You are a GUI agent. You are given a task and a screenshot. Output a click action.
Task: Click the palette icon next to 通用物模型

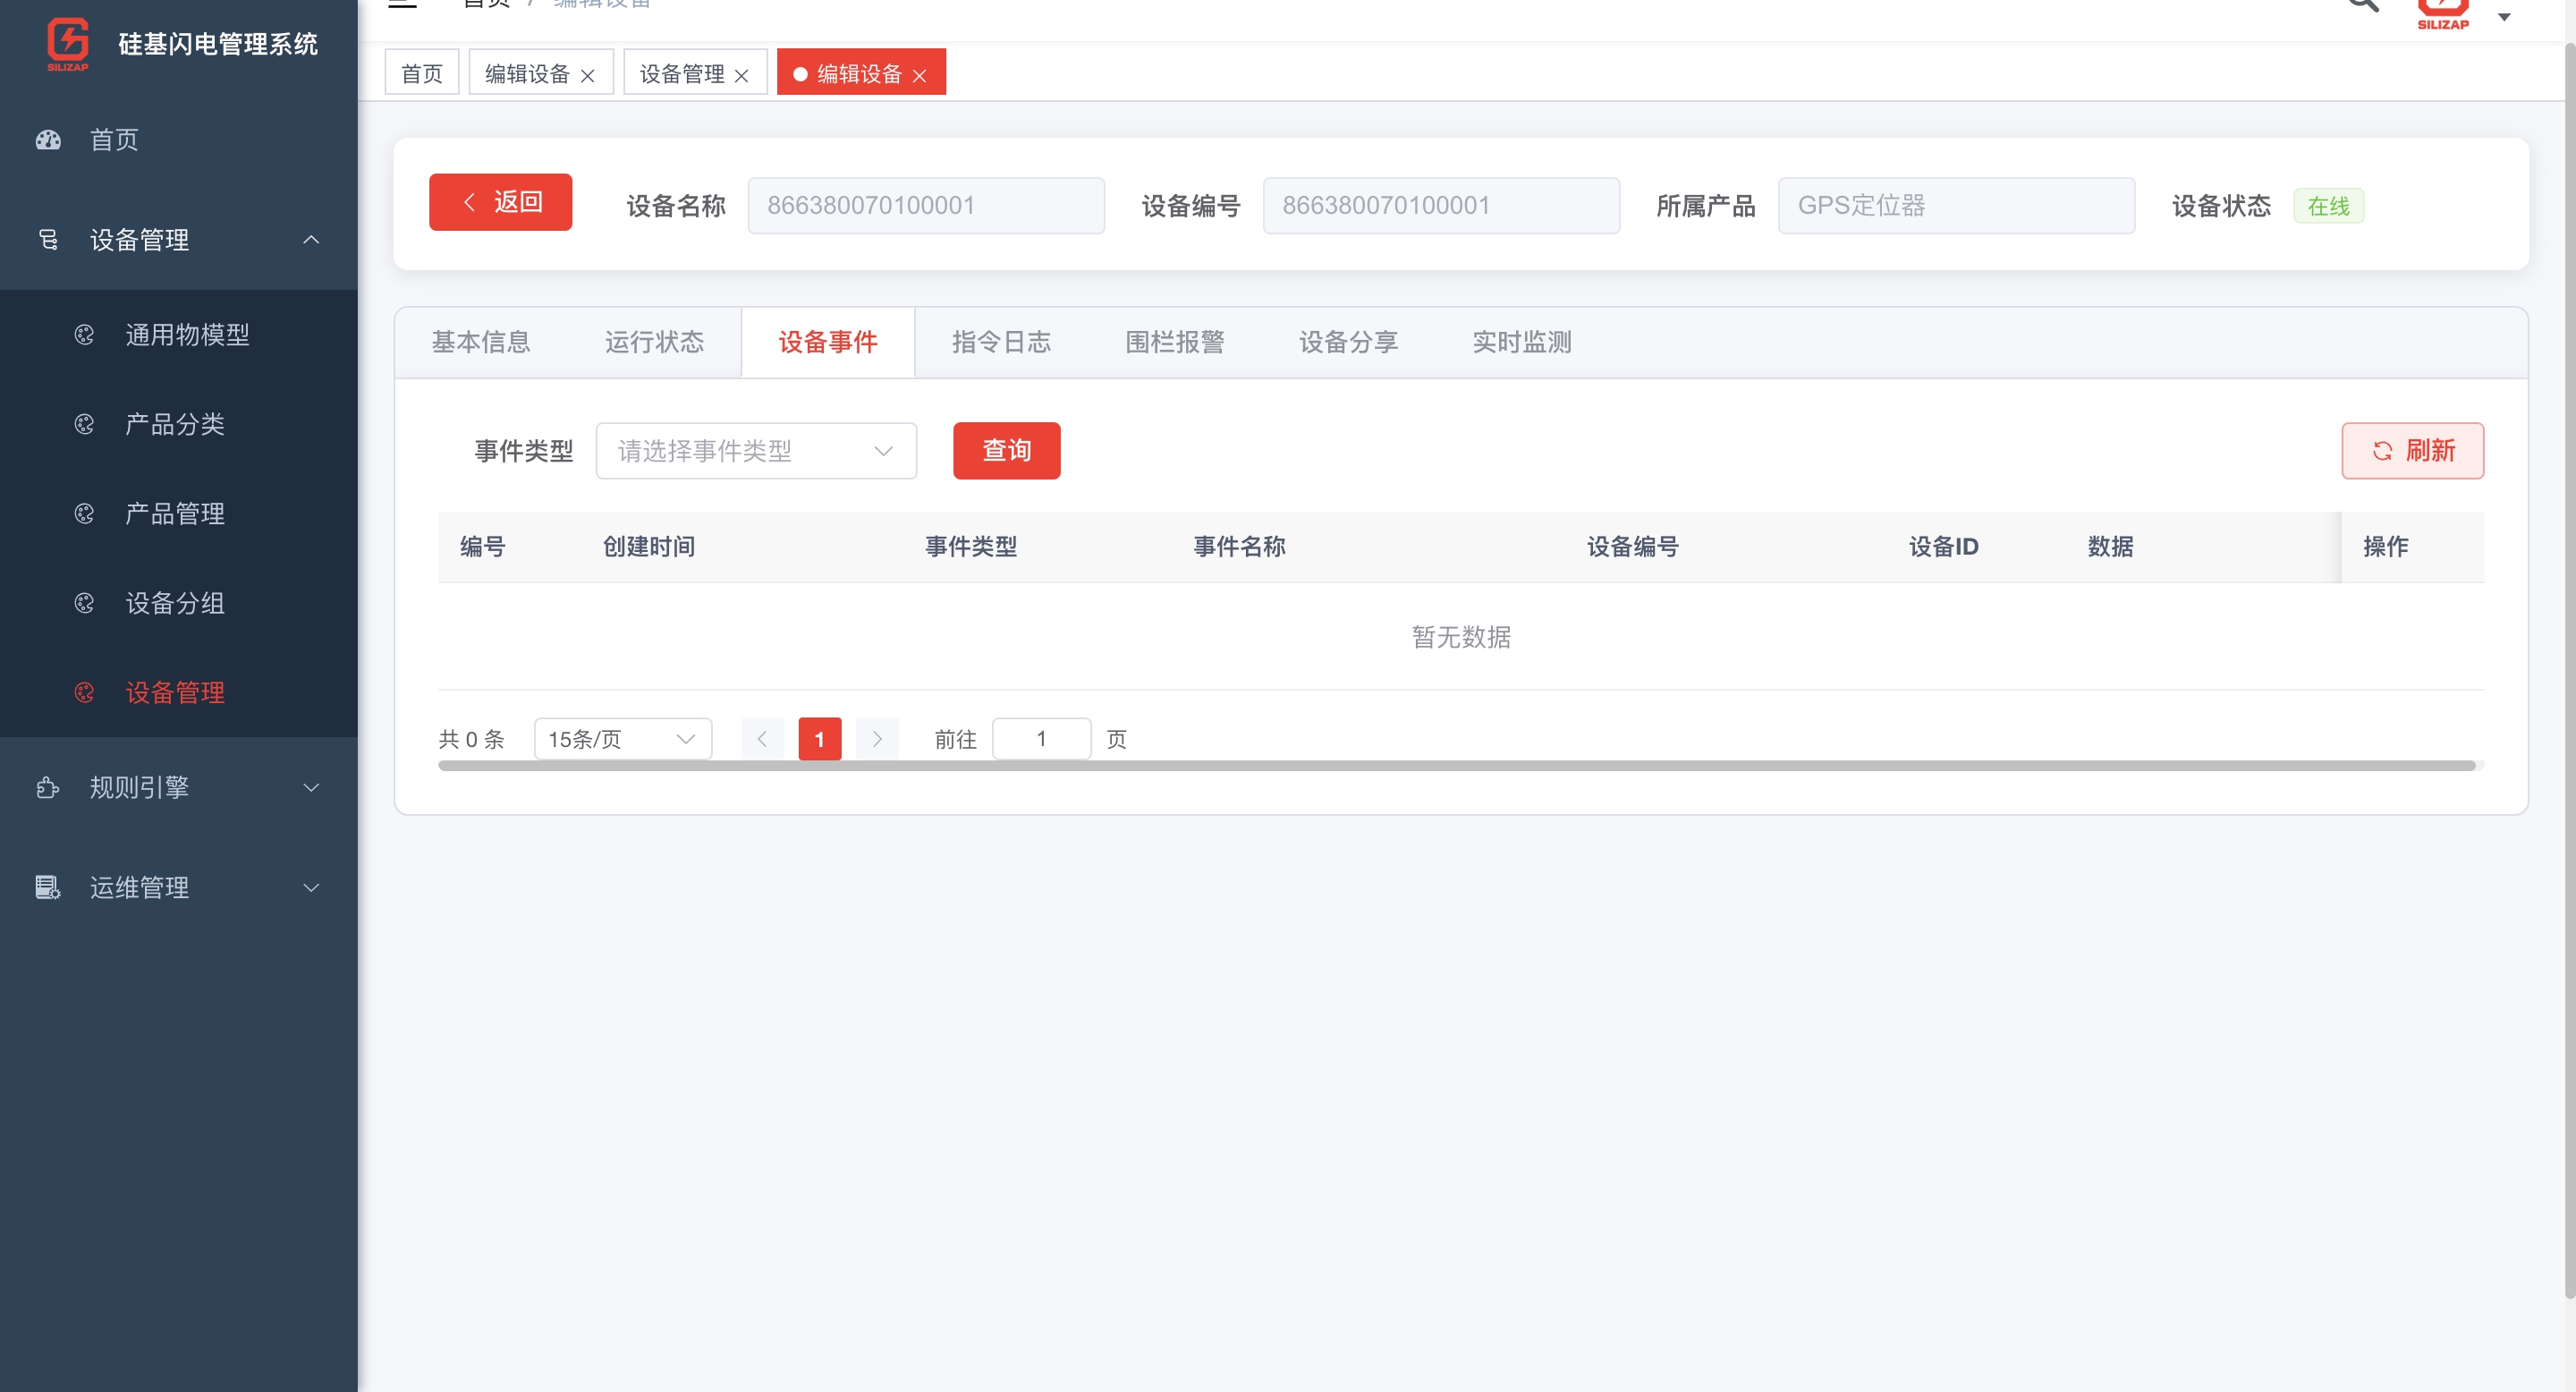pyautogui.click(x=85, y=335)
